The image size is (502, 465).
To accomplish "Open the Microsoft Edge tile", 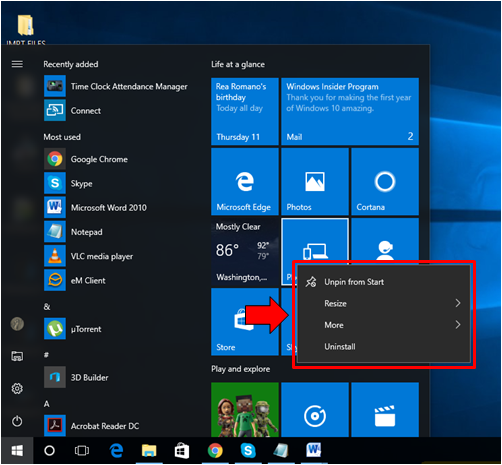I will [x=245, y=182].
